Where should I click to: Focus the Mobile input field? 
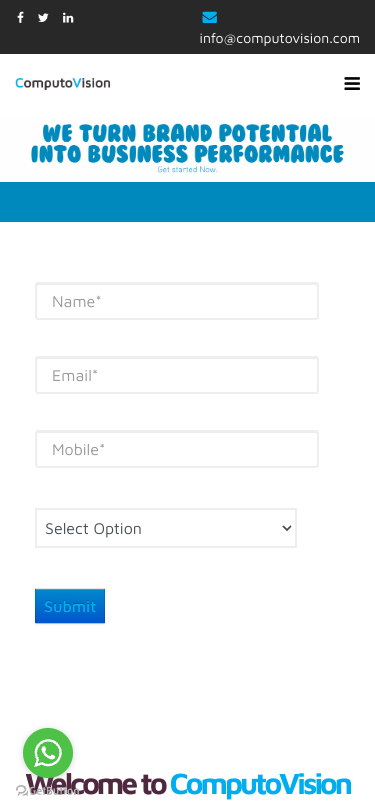click(x=177, y=449)
